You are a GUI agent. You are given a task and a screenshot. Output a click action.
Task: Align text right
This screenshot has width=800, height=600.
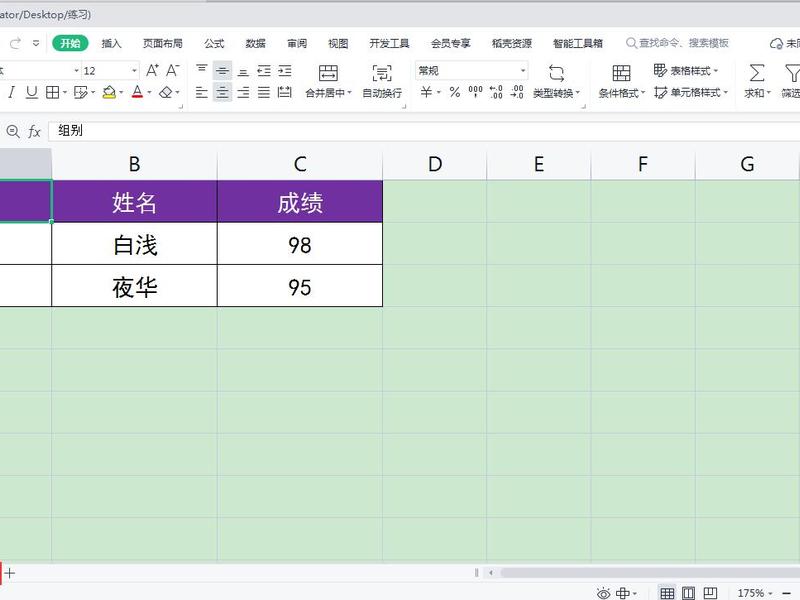point(243,92)
